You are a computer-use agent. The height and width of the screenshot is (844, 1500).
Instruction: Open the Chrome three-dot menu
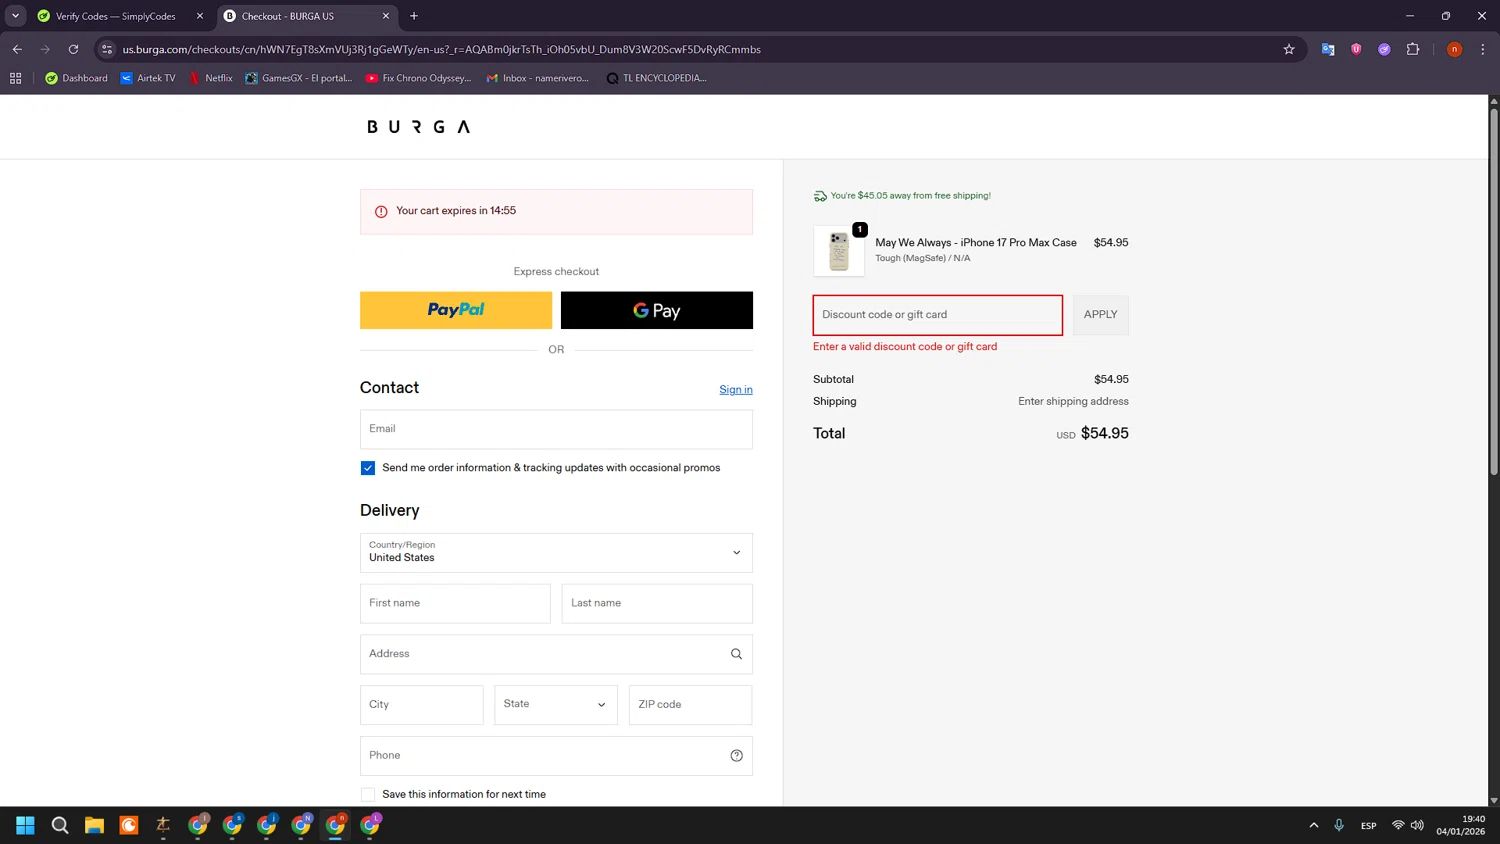[1483, 49]
